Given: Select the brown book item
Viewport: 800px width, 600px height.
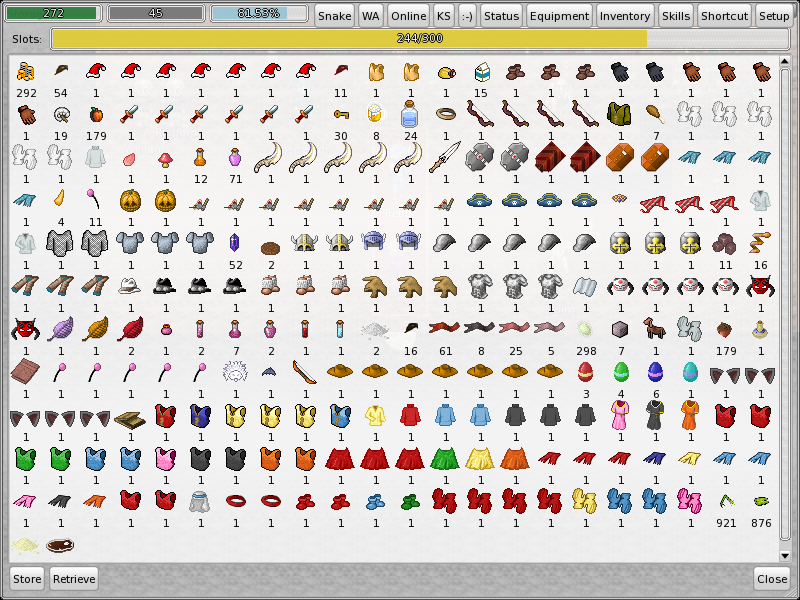Looking at the screenshot, I should (x=24, y=372).
